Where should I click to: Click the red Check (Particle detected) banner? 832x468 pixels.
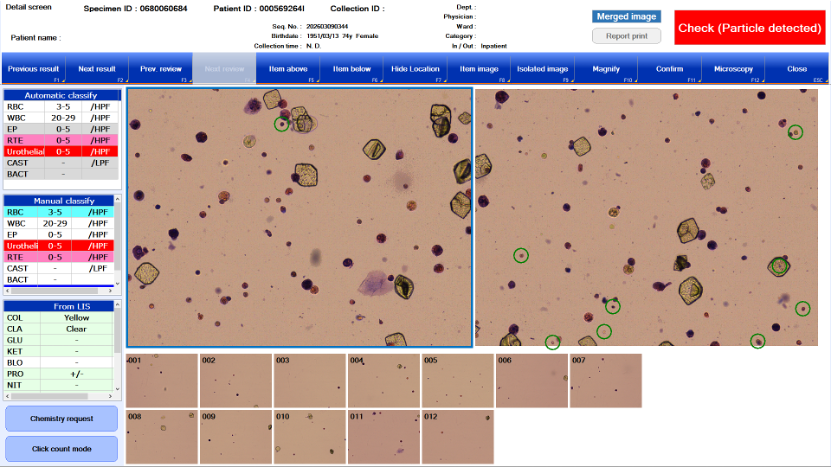point(749,28)
